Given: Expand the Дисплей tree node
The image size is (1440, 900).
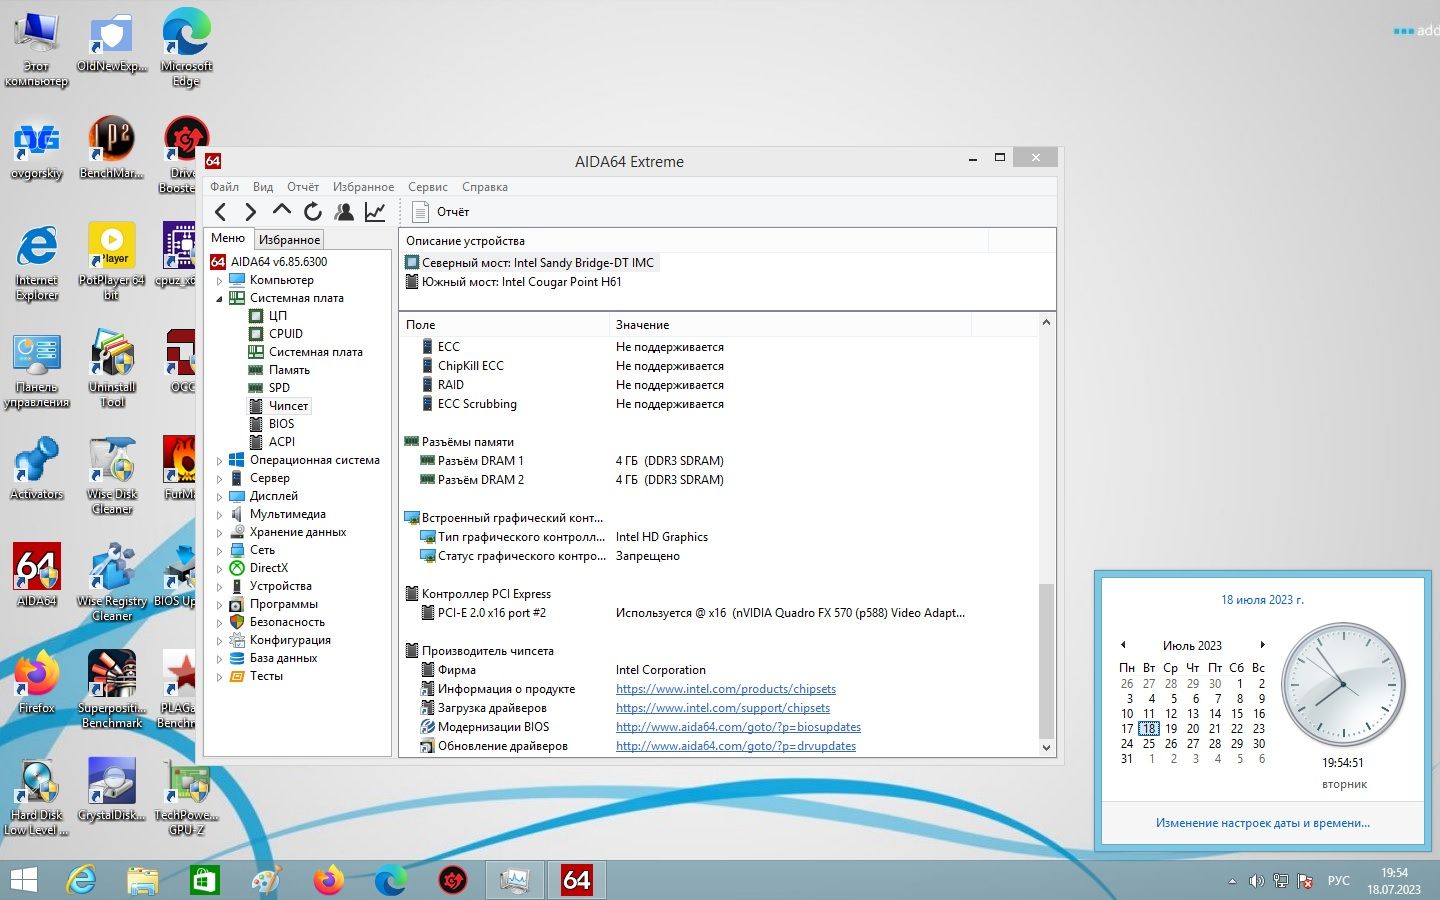Looking at the screenshot, I should [x=220, y=497].
